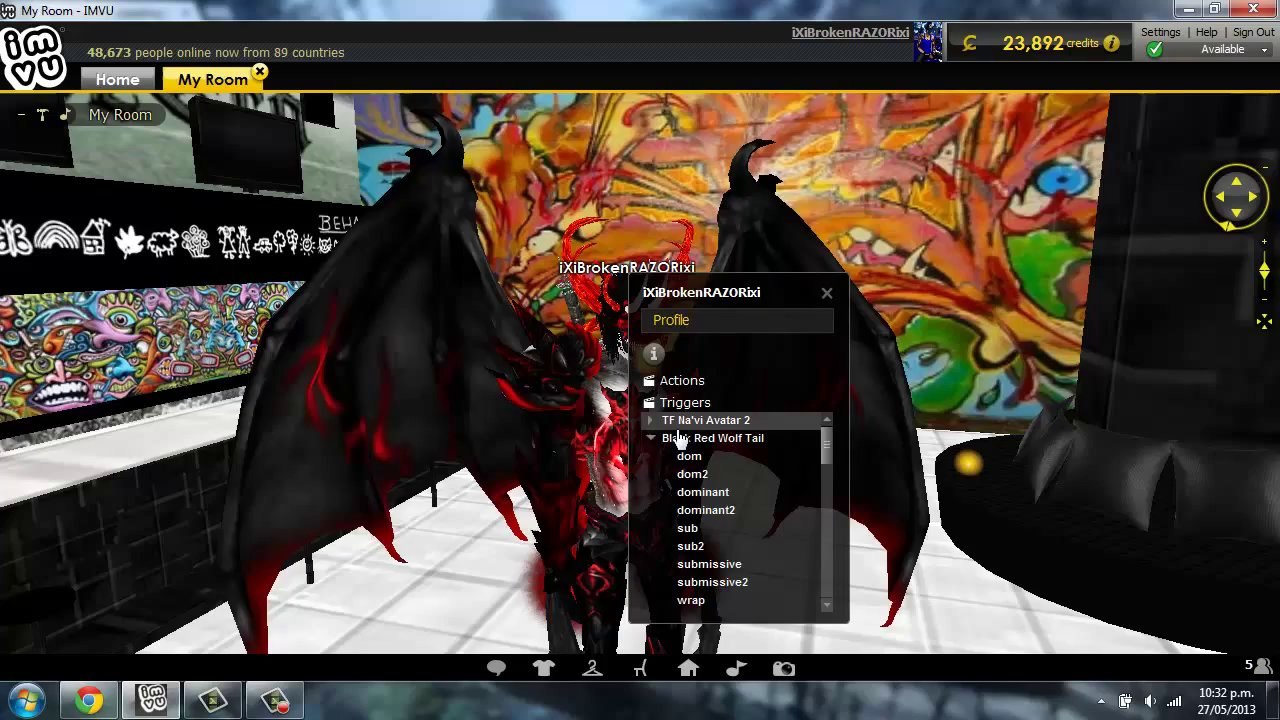Select the My Room tab

click(x=213, y=80)
